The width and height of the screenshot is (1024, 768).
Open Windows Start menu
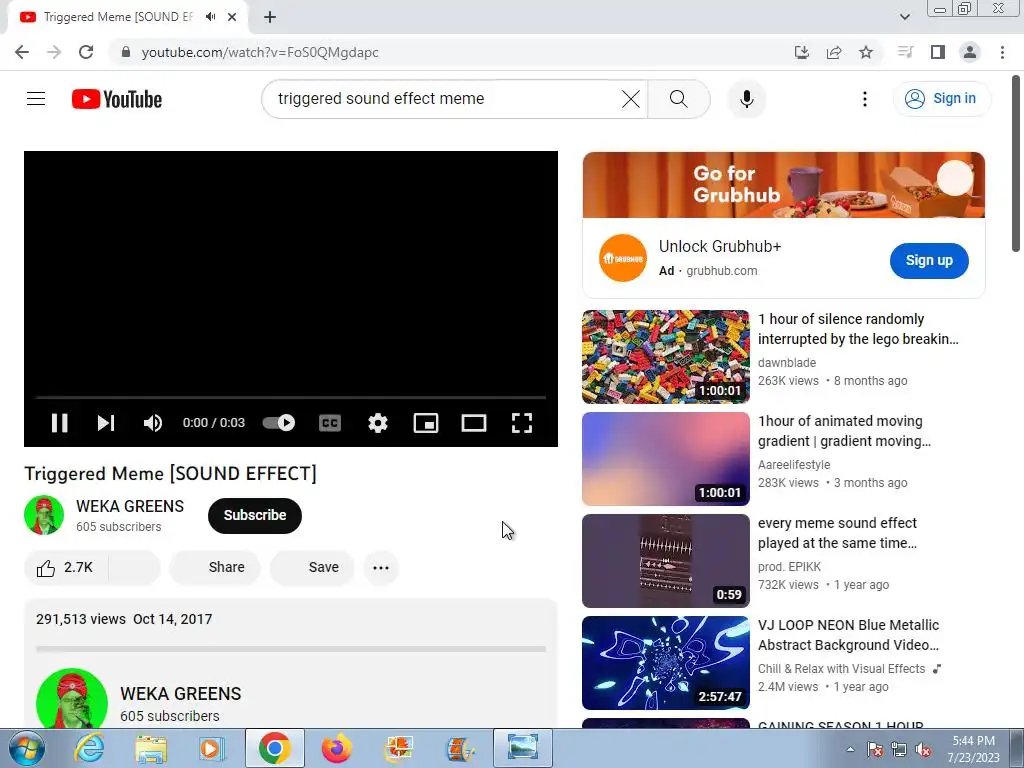[27, 748]
